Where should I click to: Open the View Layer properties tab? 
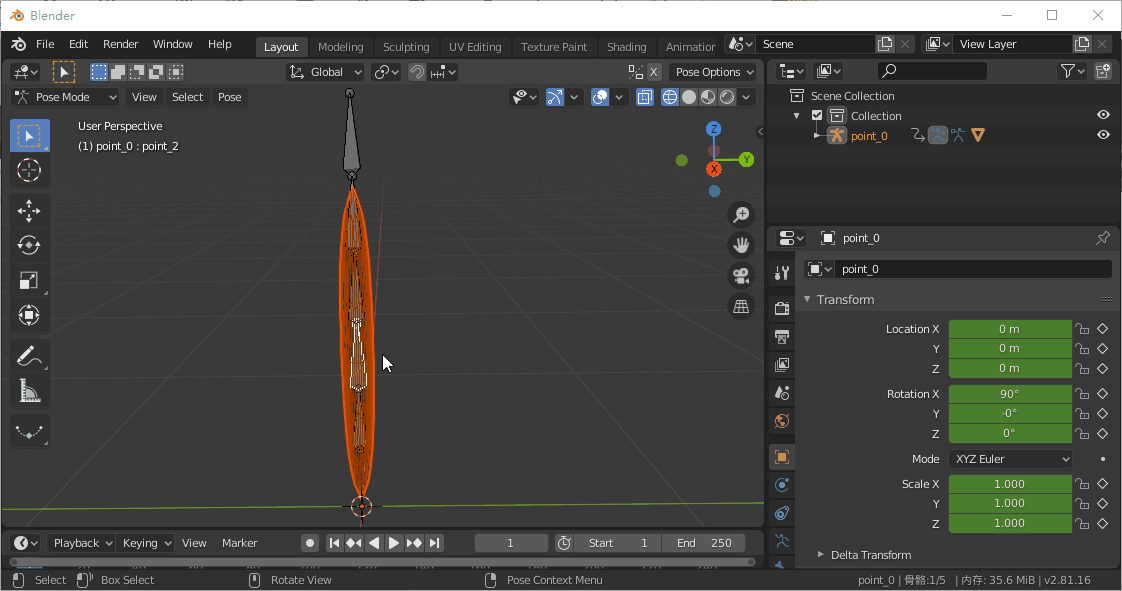782,365
